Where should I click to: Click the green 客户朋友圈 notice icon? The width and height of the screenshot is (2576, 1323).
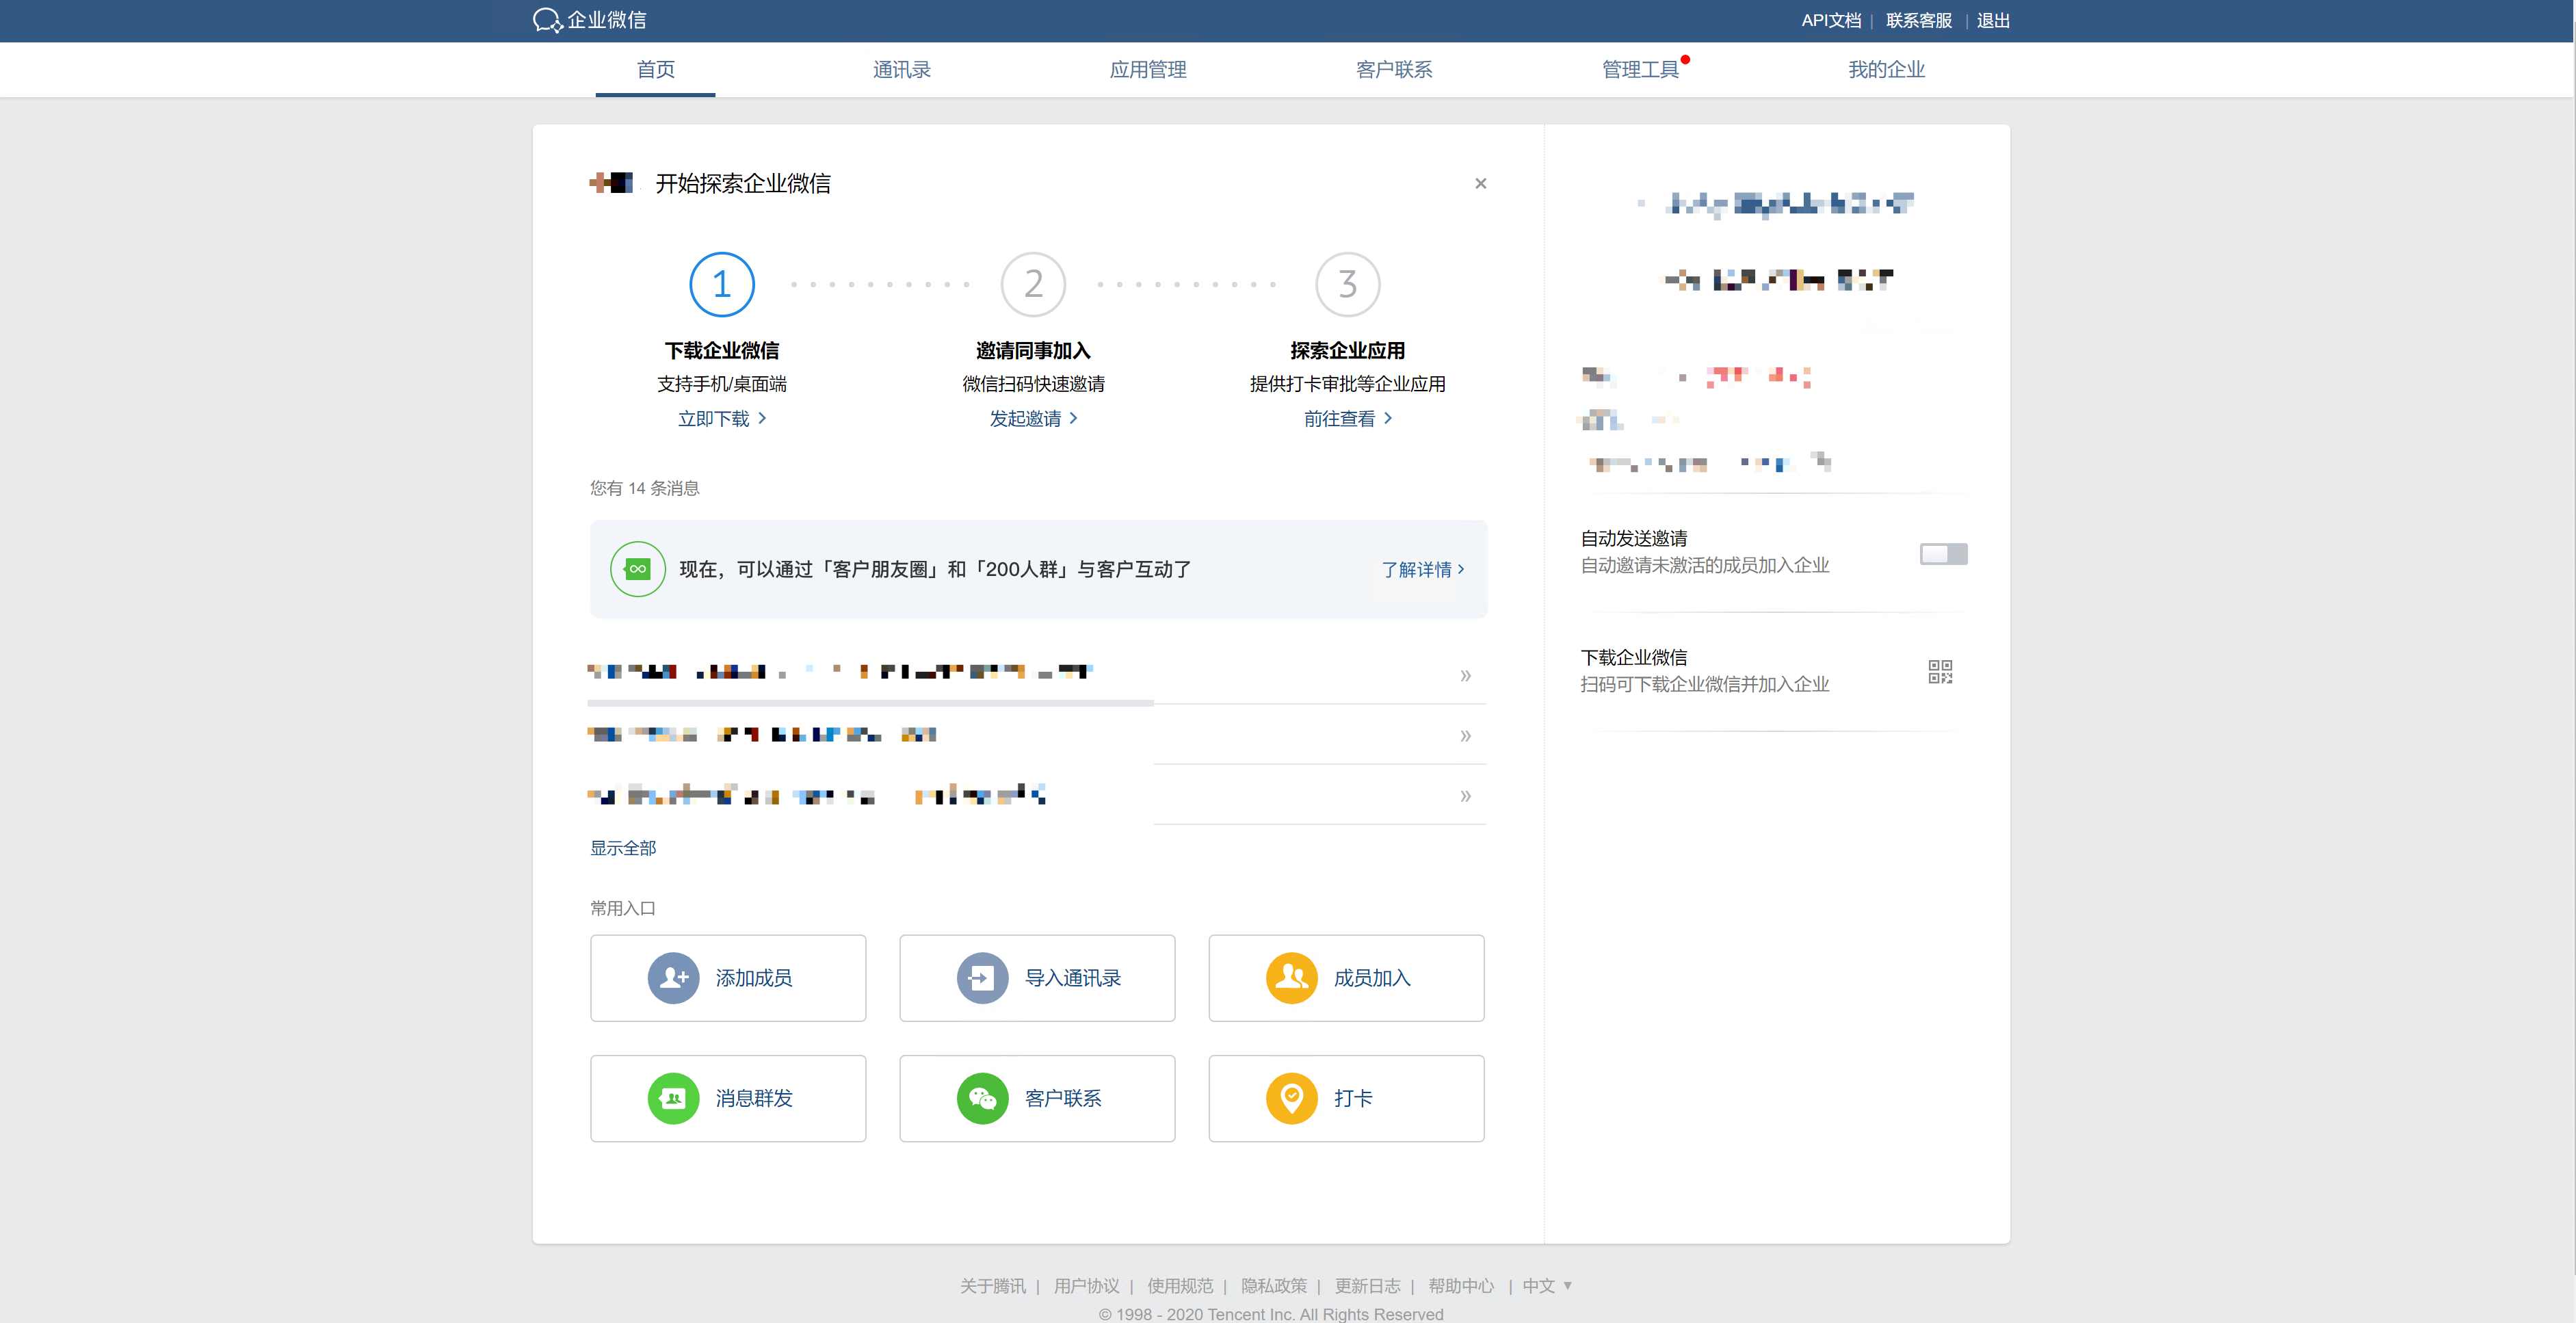click(x=638, y=569)
